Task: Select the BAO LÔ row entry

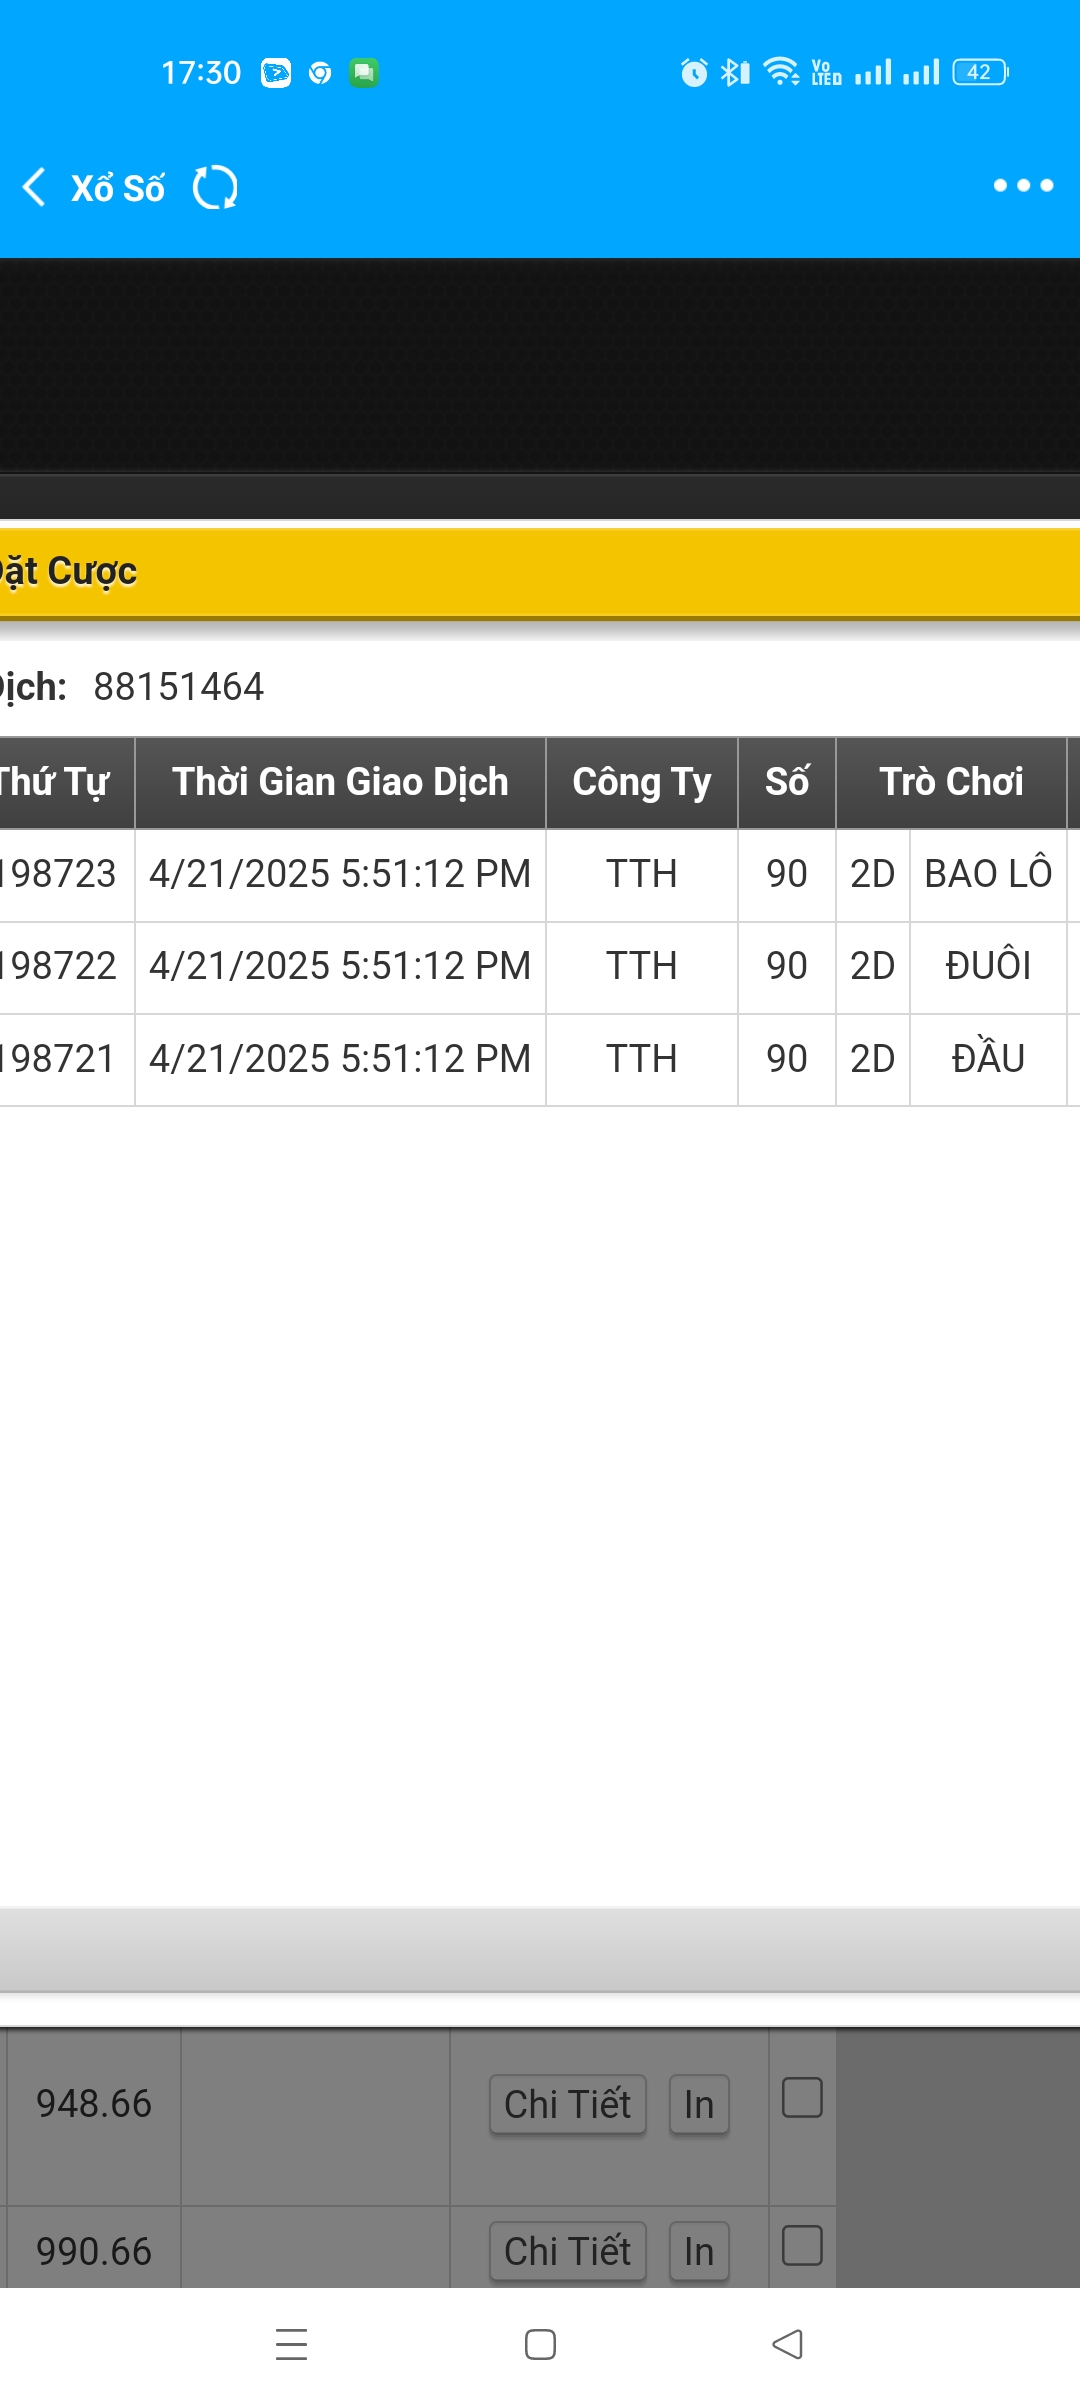Action: click(988, 874)
